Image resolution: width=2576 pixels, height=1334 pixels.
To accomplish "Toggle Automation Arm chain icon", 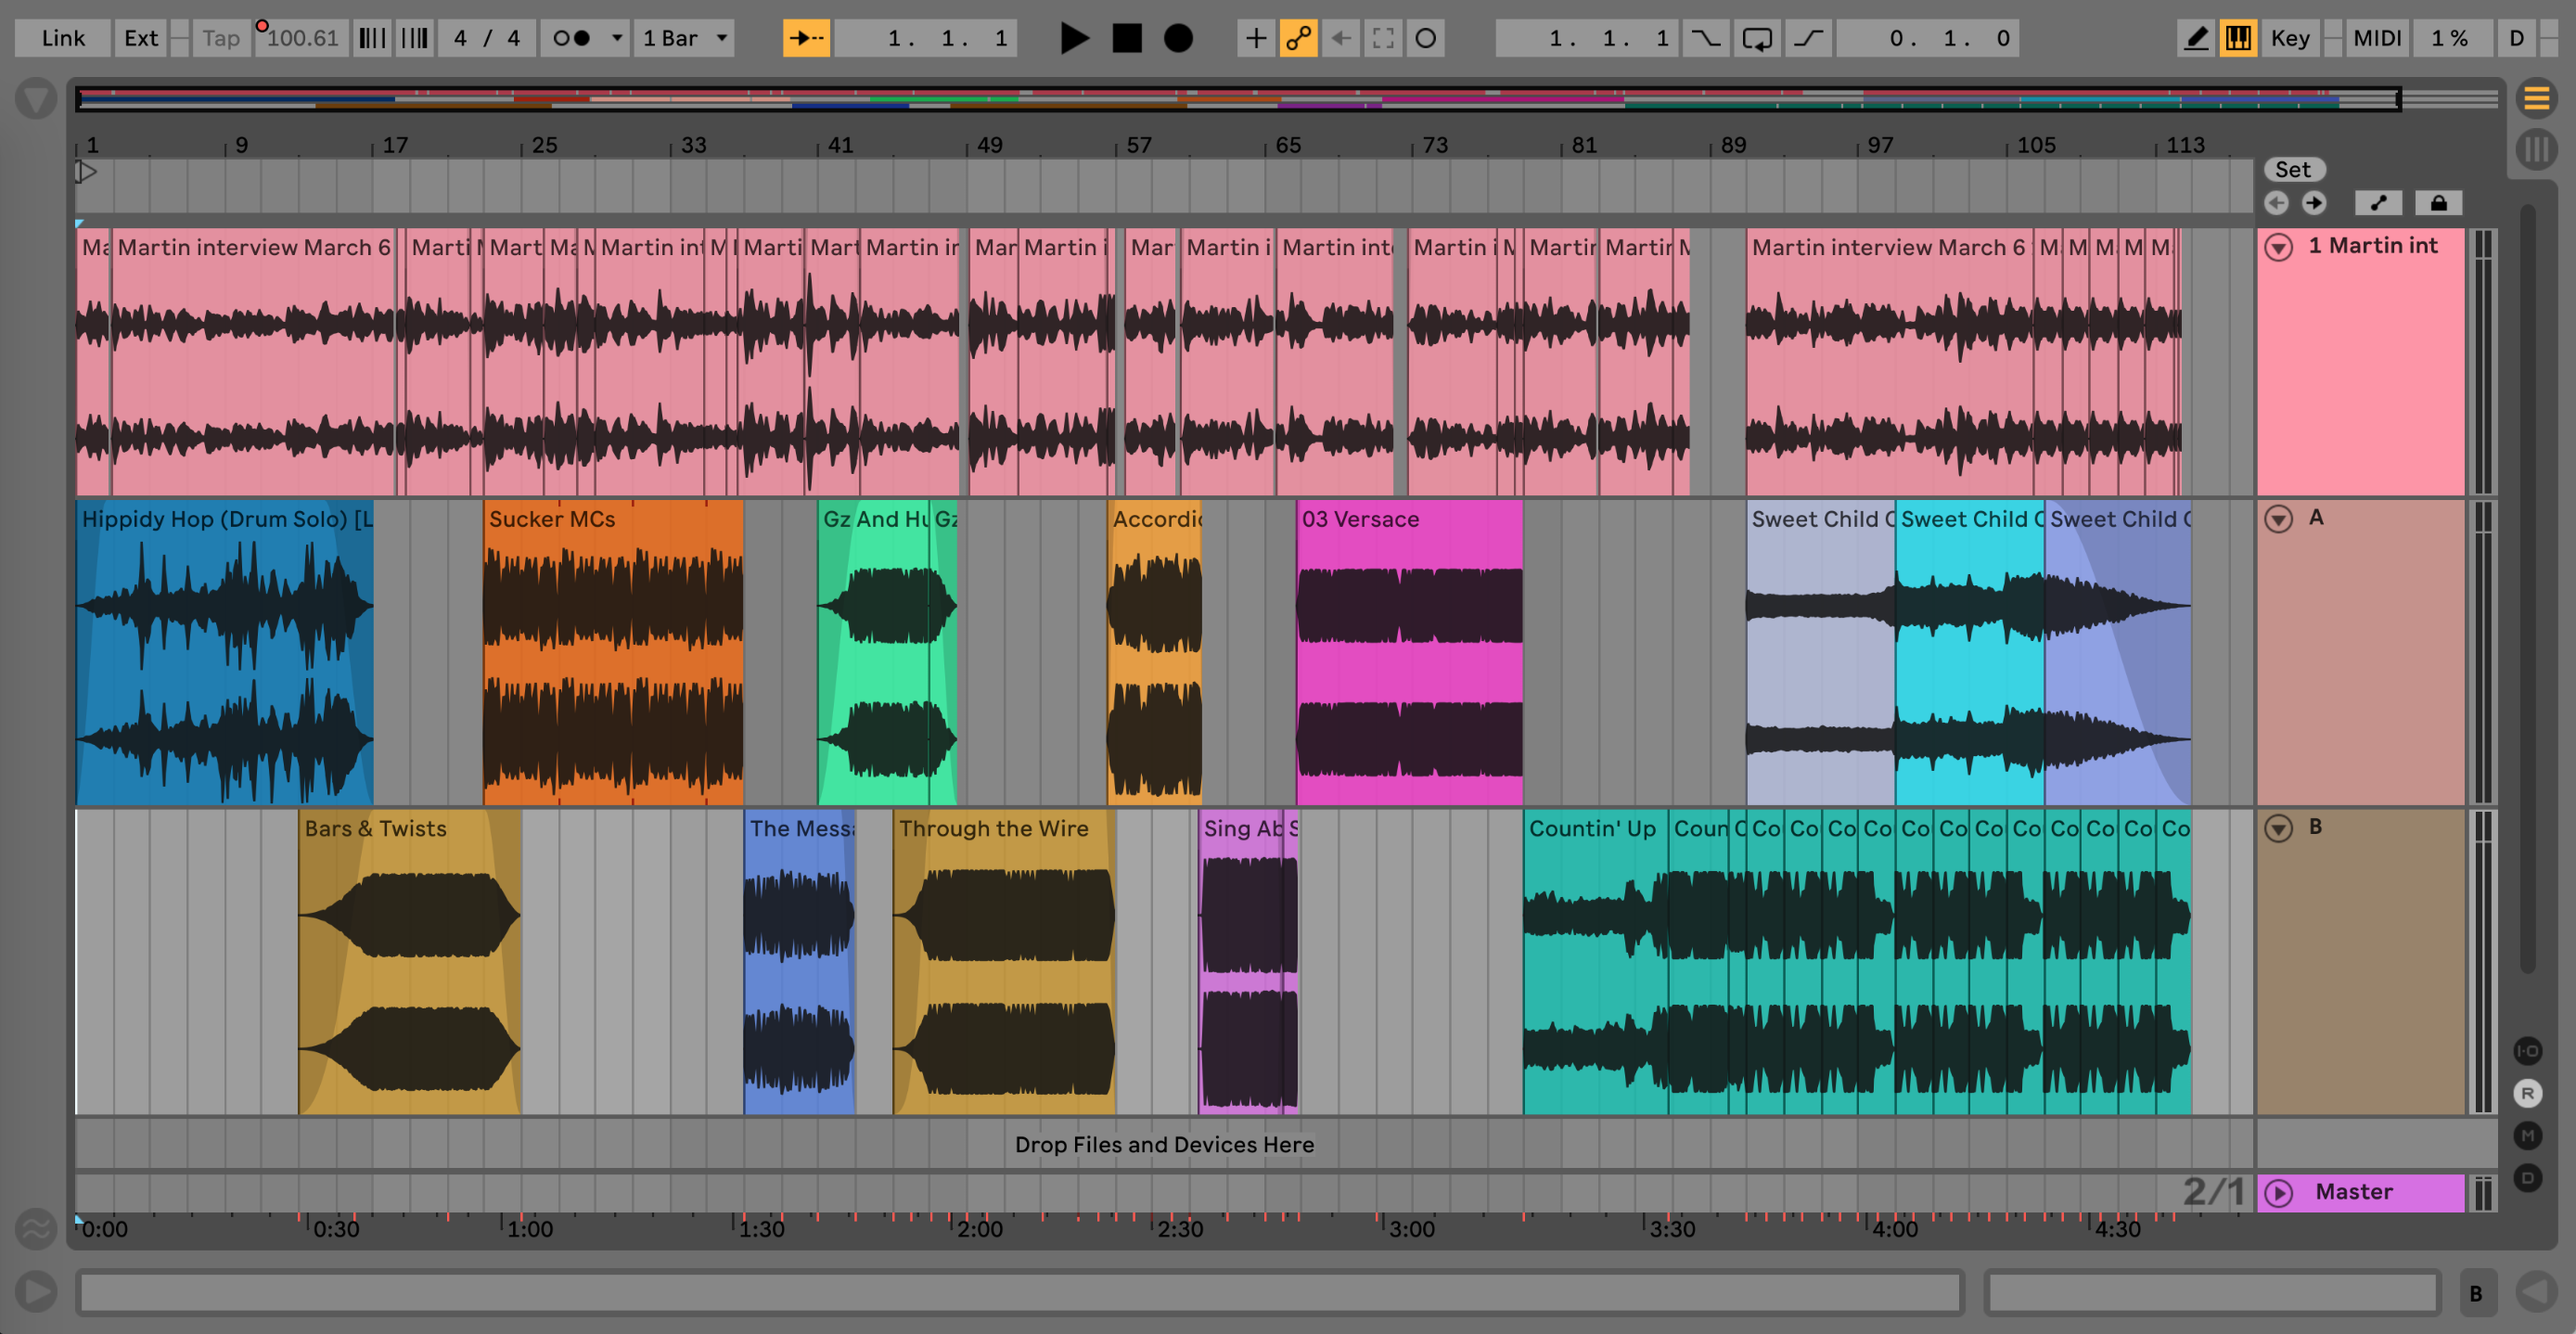I will click(x=1298, y=38).
